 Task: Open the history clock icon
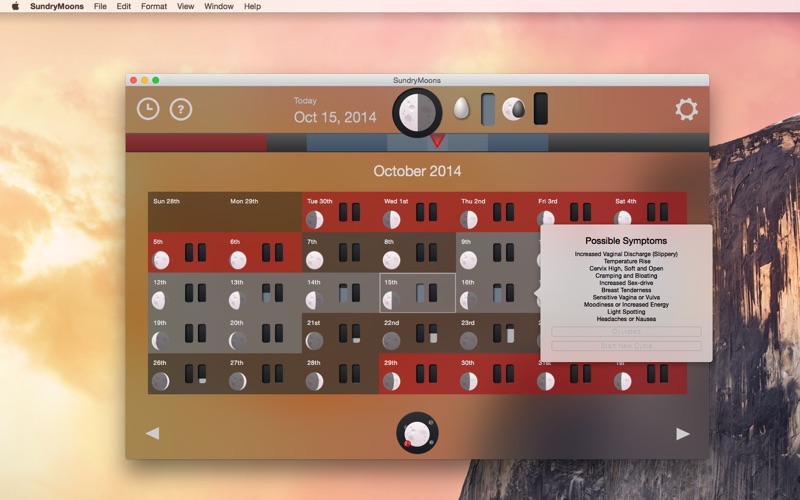click(148, 109)
